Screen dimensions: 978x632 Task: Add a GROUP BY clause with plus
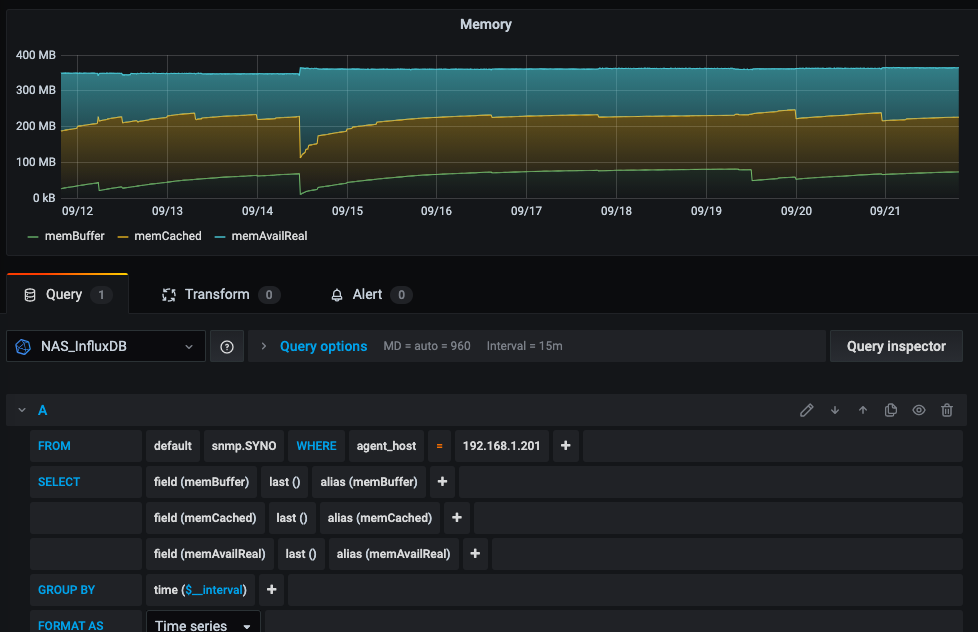pyautogui.click(x=271, y=590)
